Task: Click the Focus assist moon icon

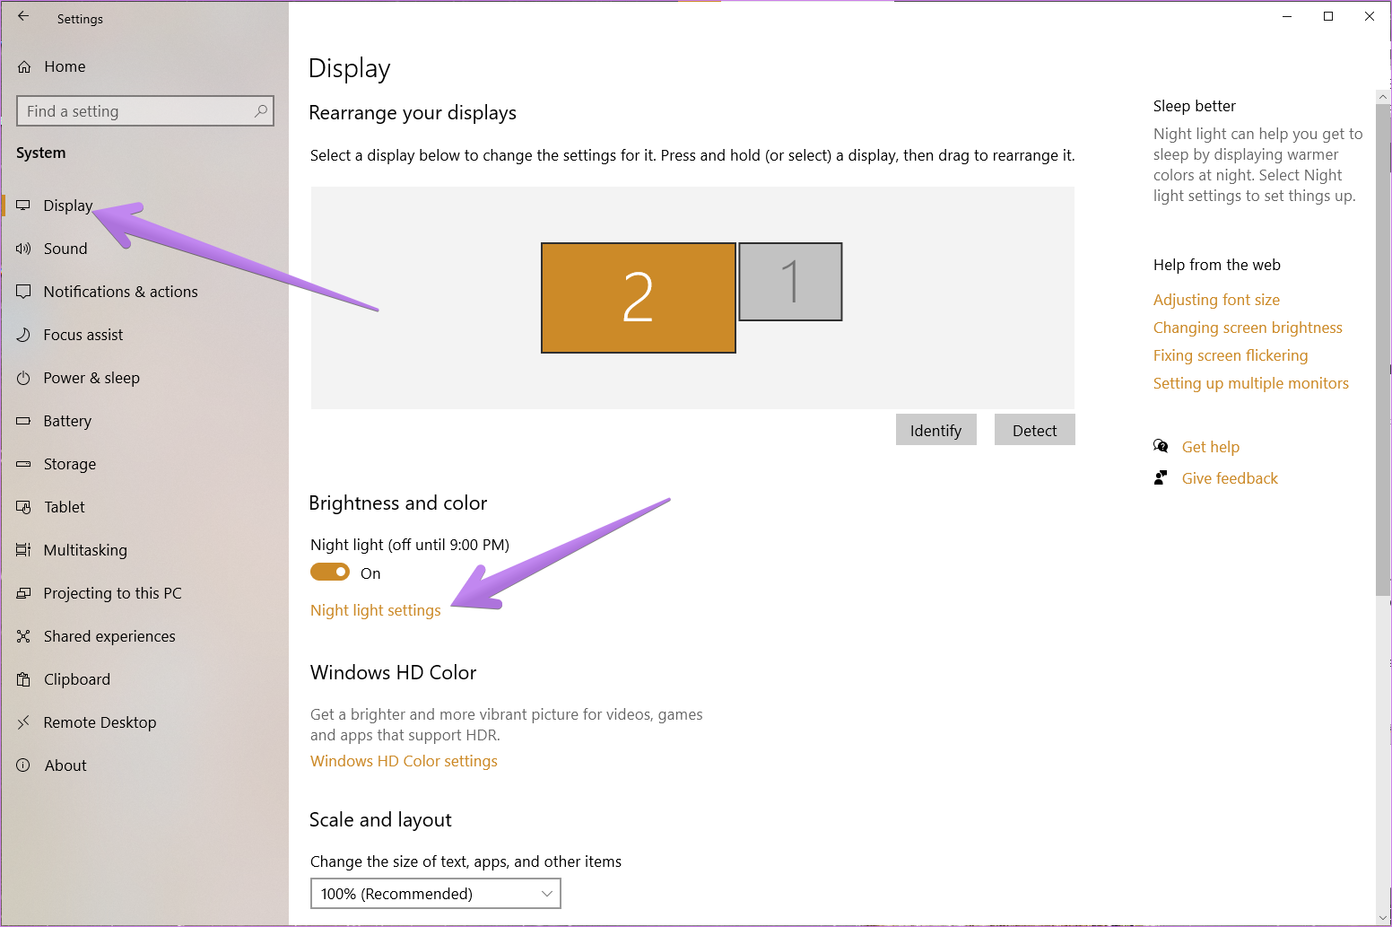Action: [x=23, y=334]
